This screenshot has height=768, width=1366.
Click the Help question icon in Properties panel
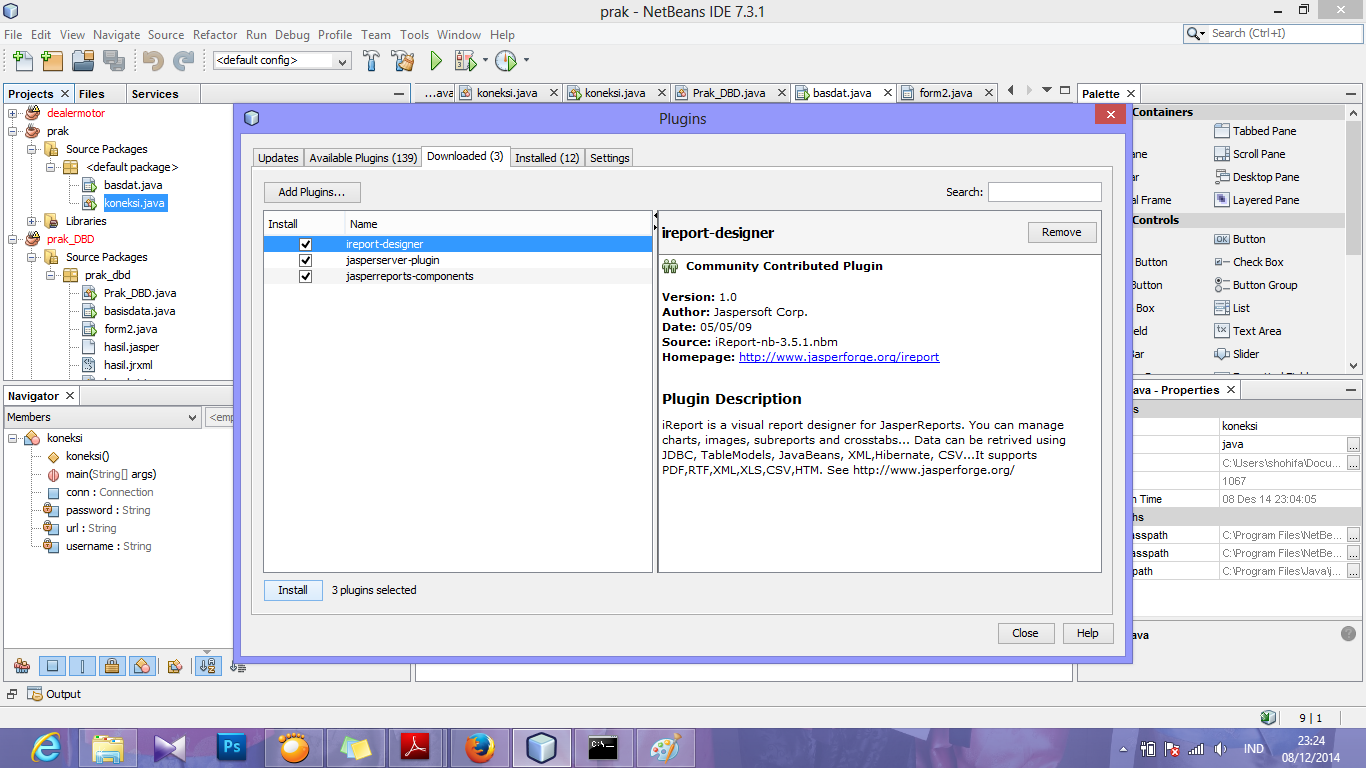pos(1348,633)
